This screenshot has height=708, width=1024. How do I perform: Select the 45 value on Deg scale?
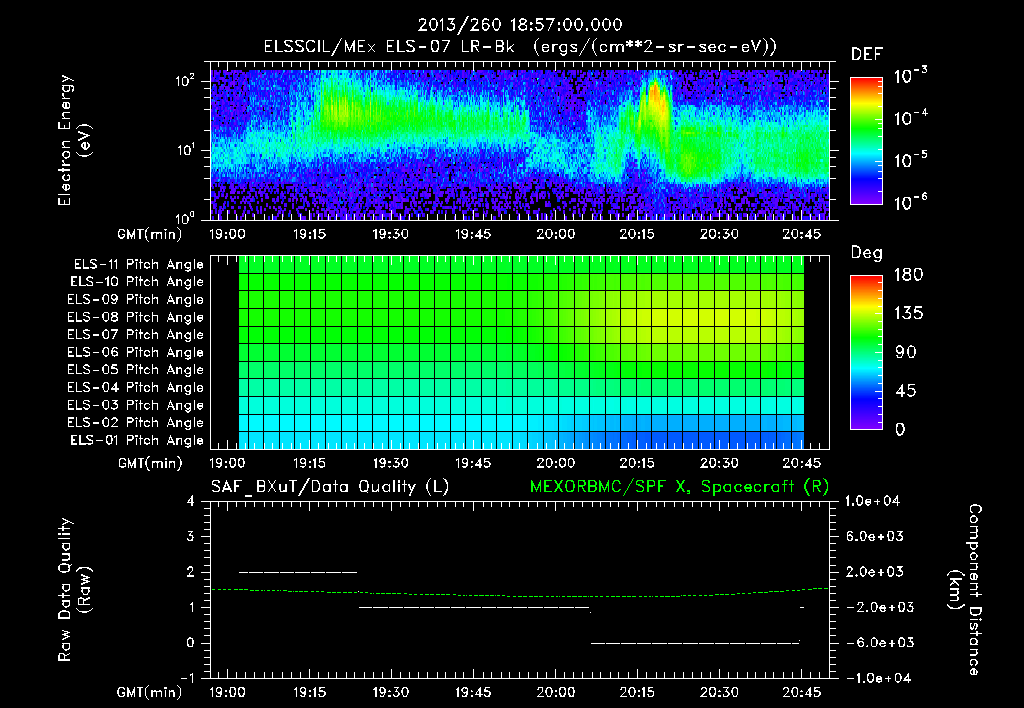click(906, 391)
